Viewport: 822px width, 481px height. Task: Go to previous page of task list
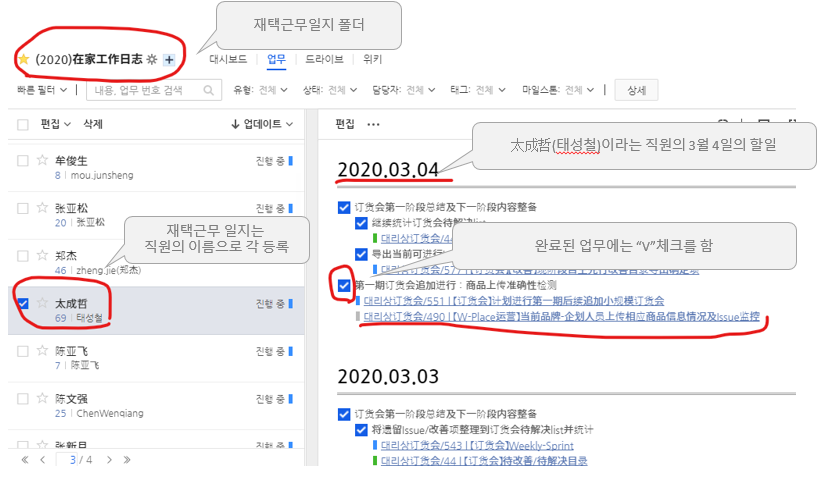pos(42,460)
